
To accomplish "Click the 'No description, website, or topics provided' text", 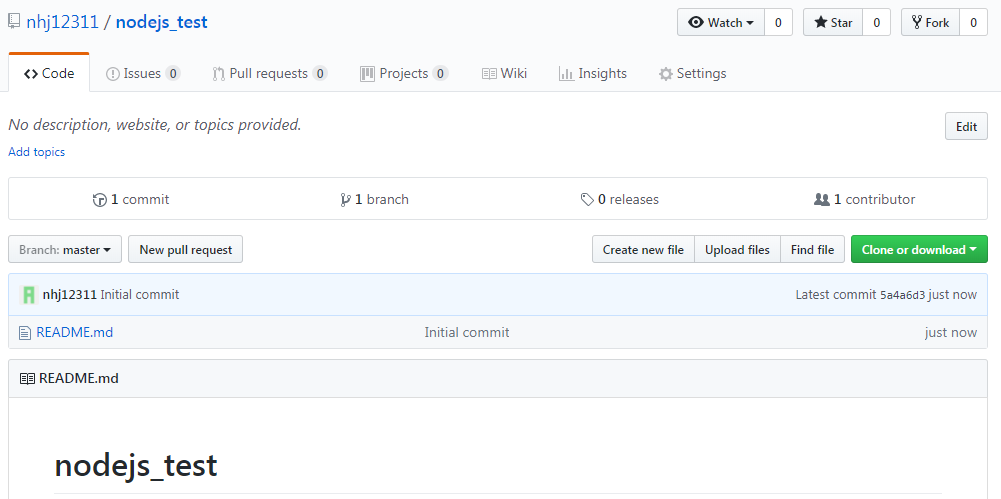I will coord(154,125).
